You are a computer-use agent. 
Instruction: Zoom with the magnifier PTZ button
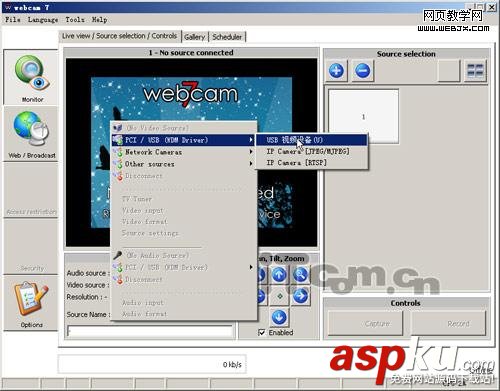(301, 275)
